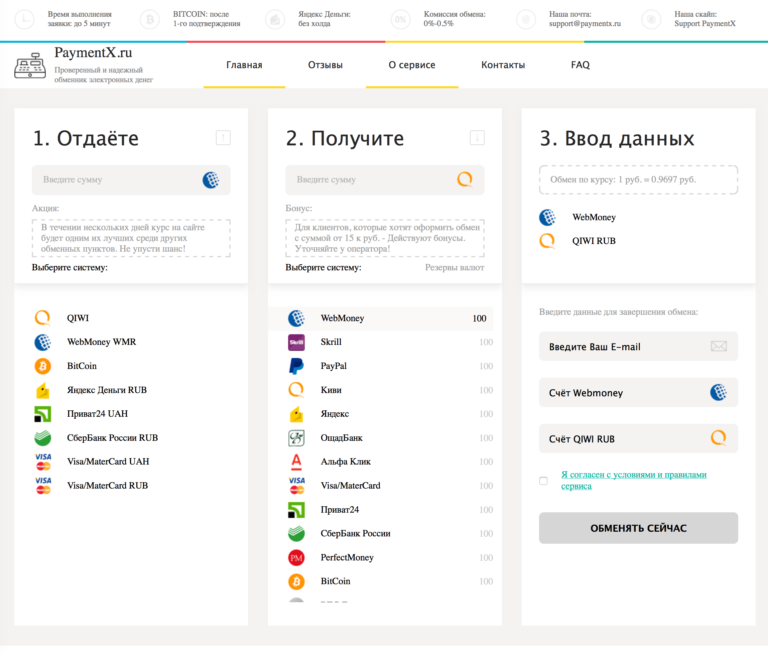The width and height of the screenshot is (768, 653).
Task: Choose the Альфа Клик icon
Action: pos(296,461)
